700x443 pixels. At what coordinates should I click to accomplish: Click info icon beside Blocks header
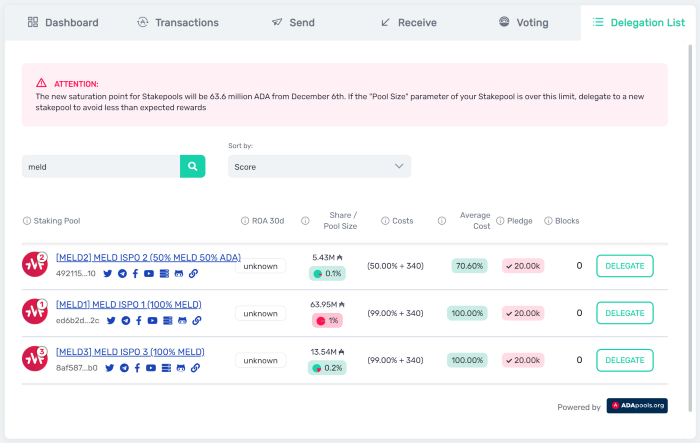(x=548, y=221)
